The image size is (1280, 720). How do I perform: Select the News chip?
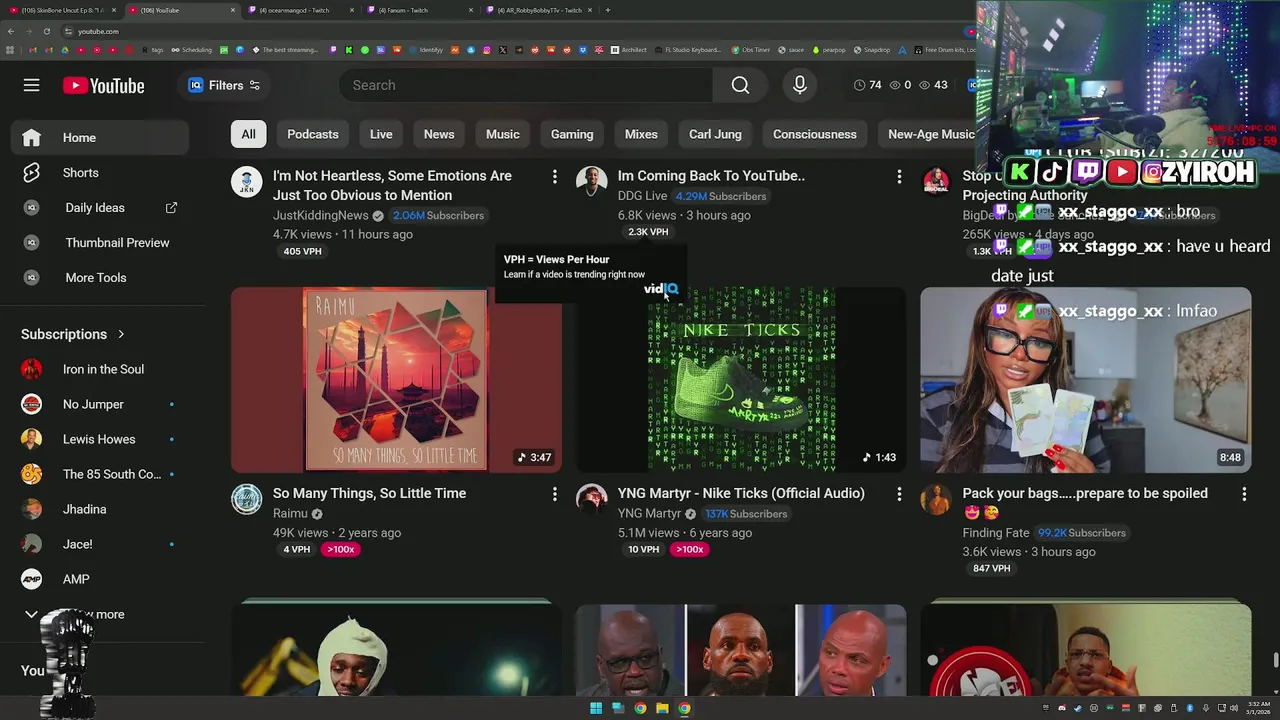tap(439, 134)
